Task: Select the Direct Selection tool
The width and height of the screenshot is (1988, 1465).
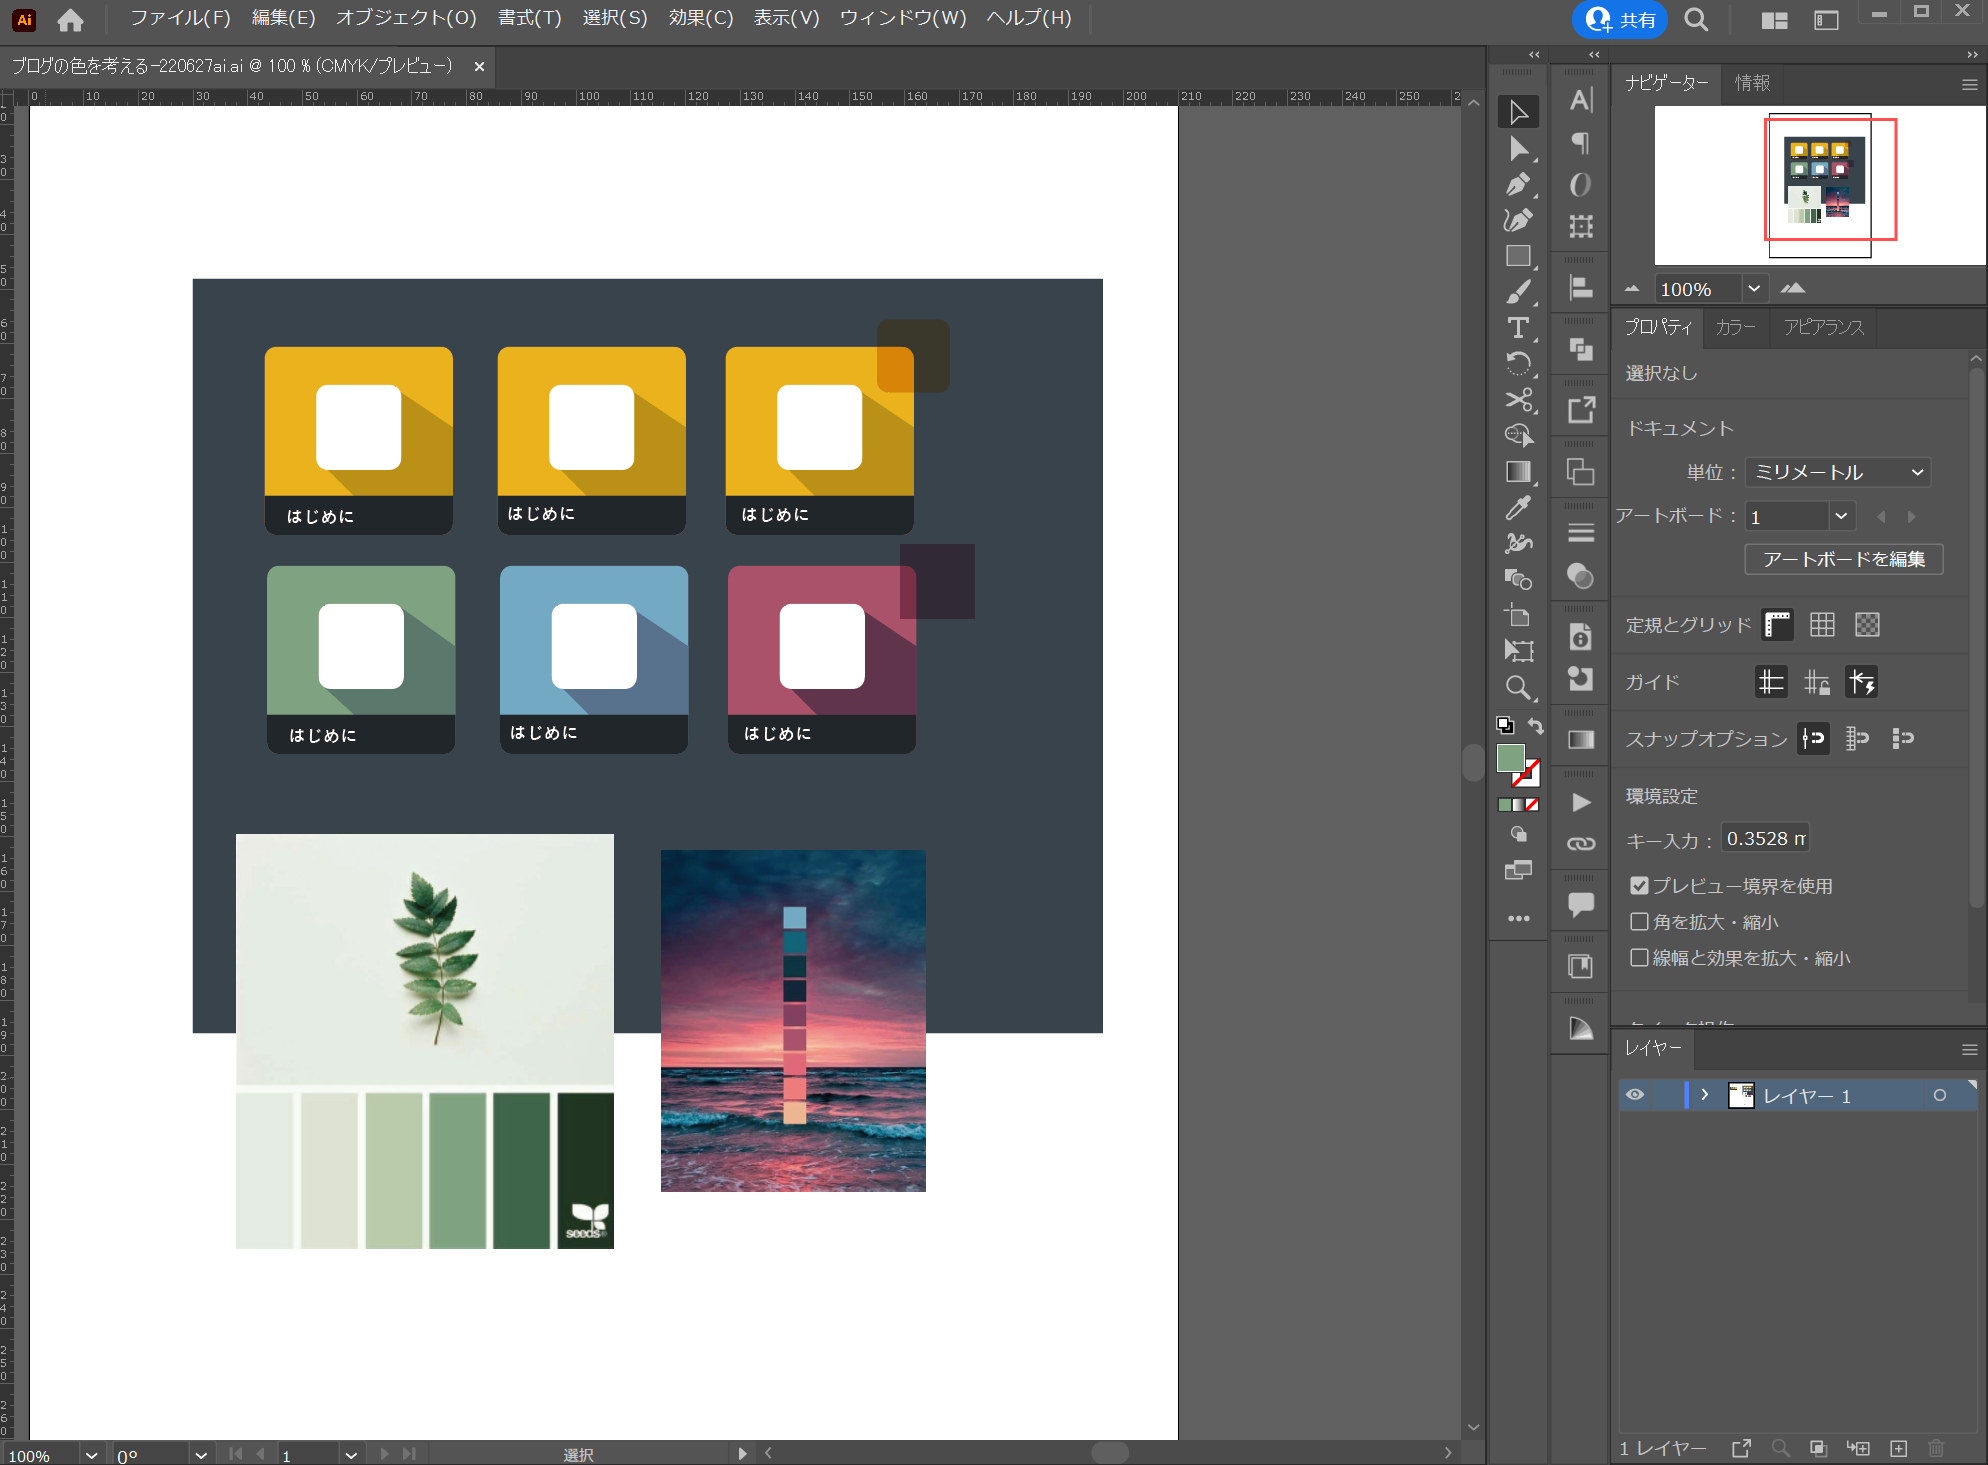Action: click(x=1518, y=149)
